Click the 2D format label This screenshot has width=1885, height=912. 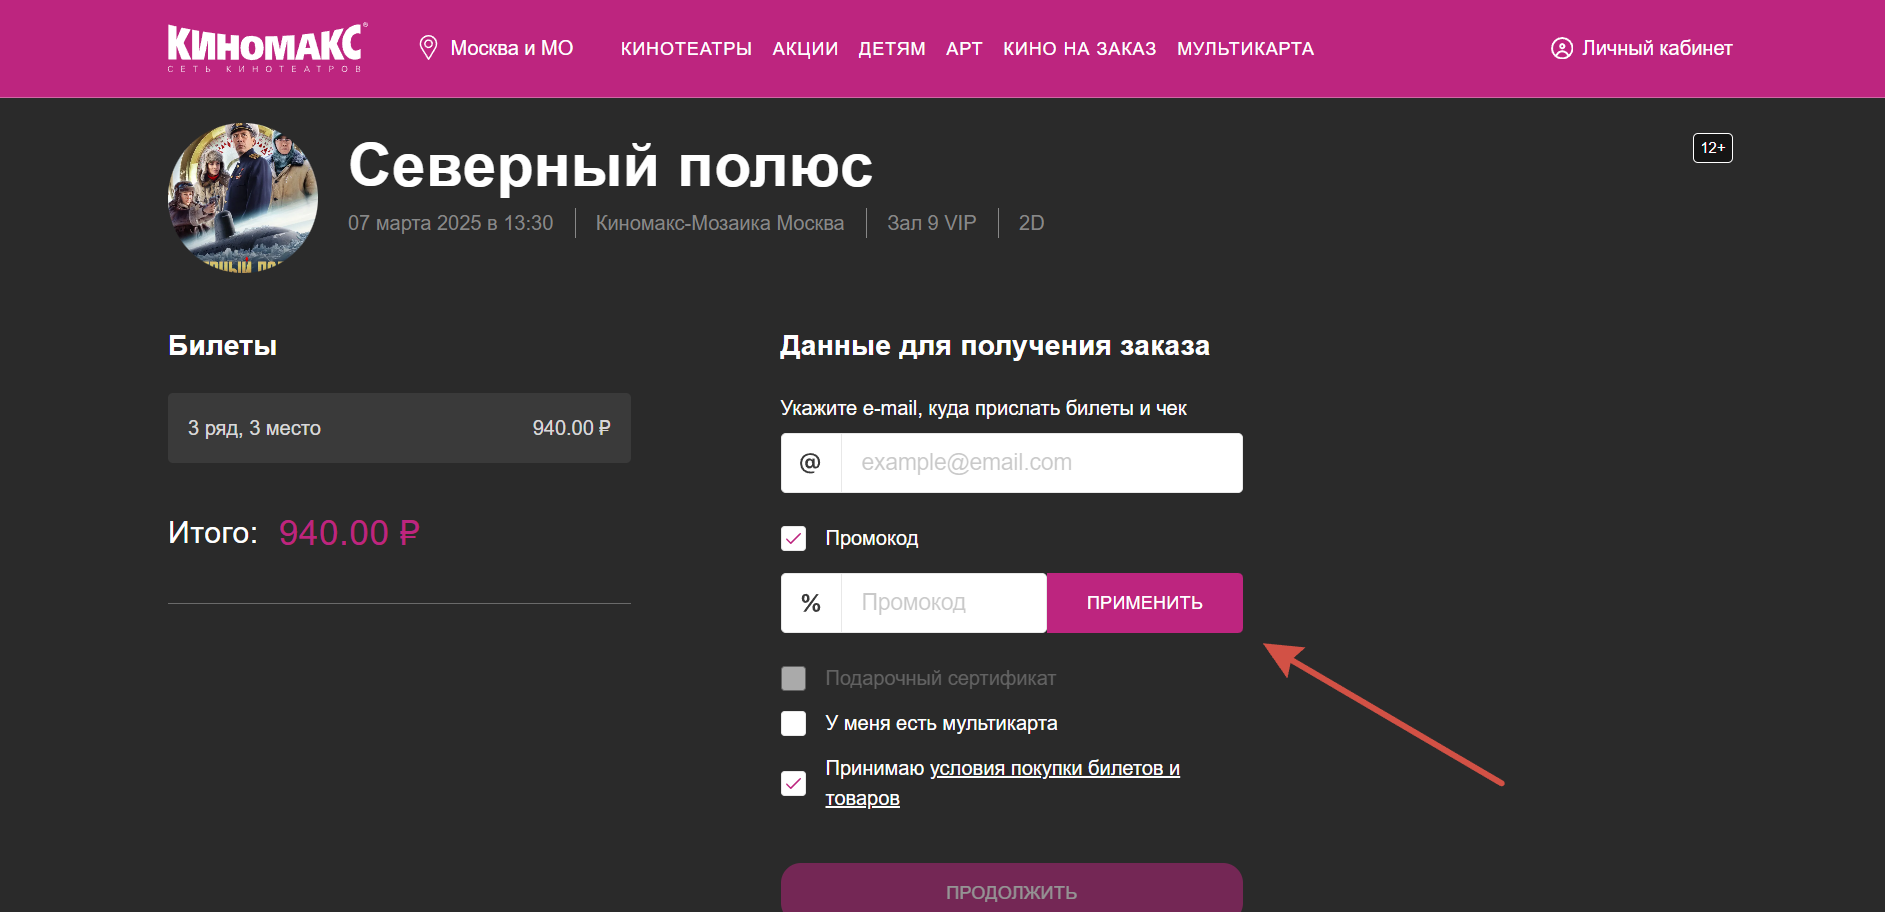click(1031, 223)
